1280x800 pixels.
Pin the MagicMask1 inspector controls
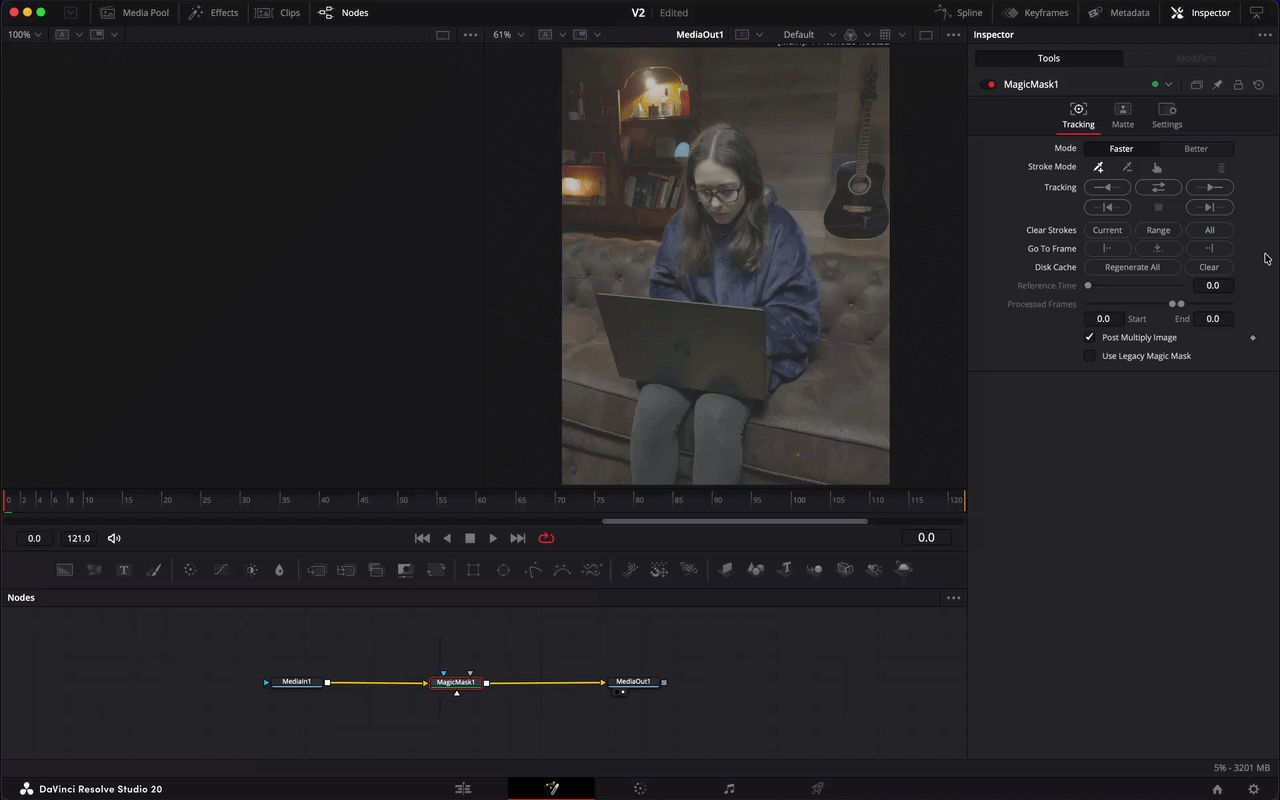pyautogui.click(x=1217, y=85)
